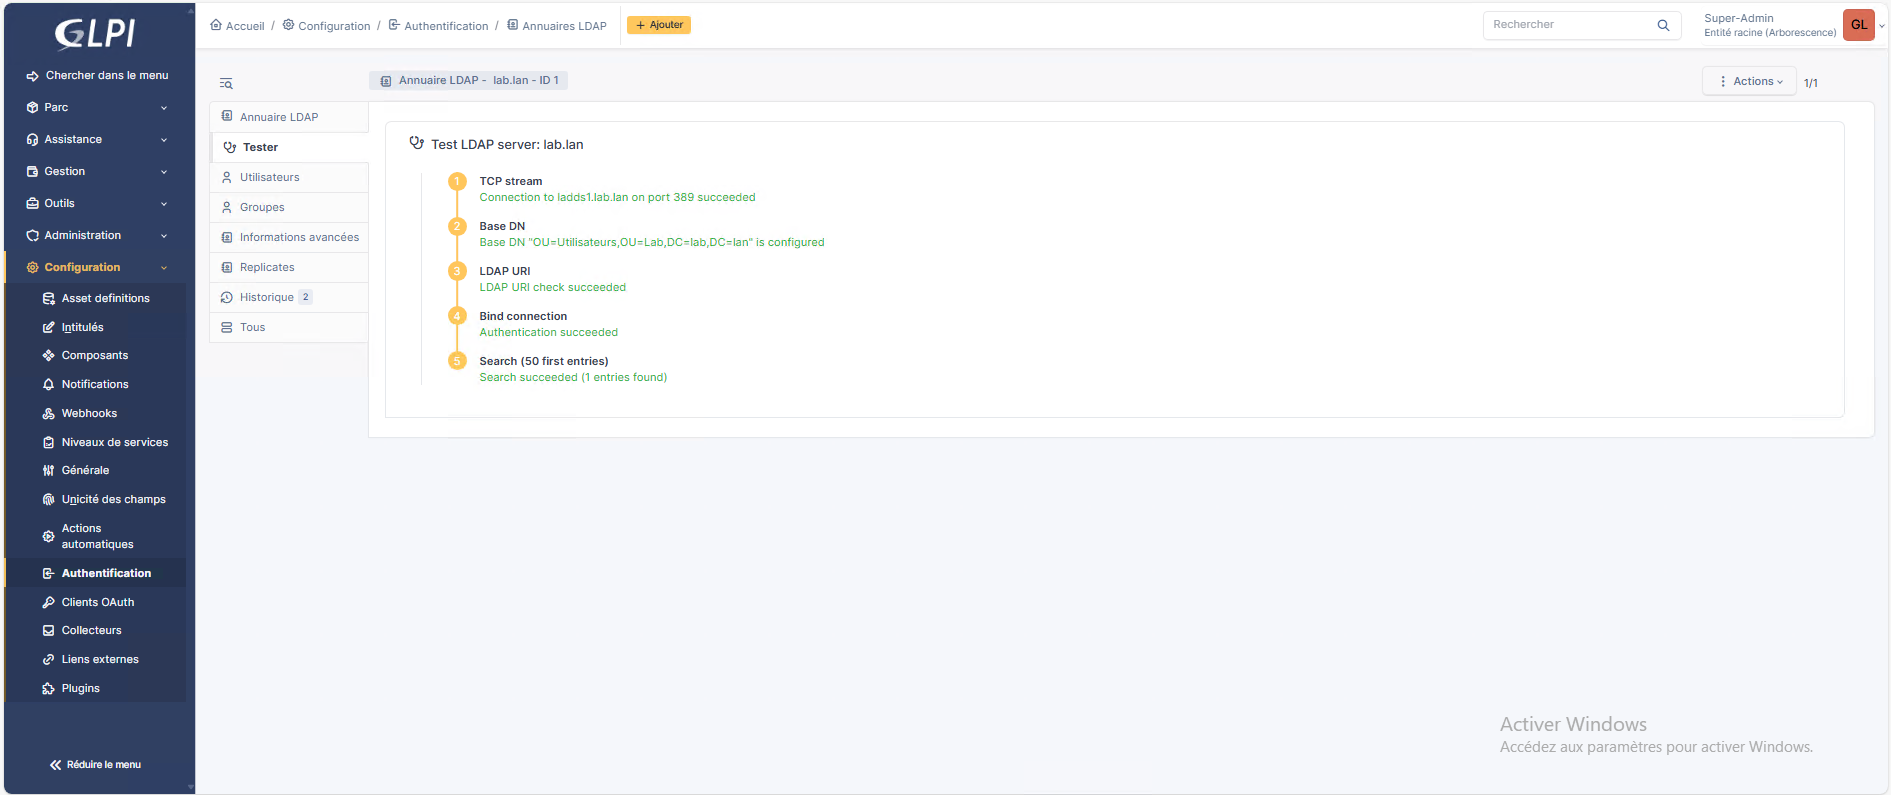1891x795 pixels.
Task: Open the Actions dropdown
Action: coord(1750,81)
